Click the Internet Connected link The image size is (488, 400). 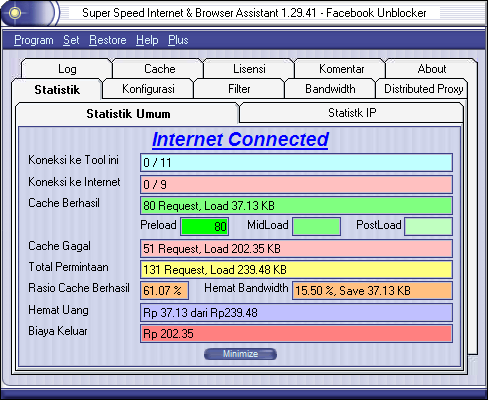[x=240, y=139]
